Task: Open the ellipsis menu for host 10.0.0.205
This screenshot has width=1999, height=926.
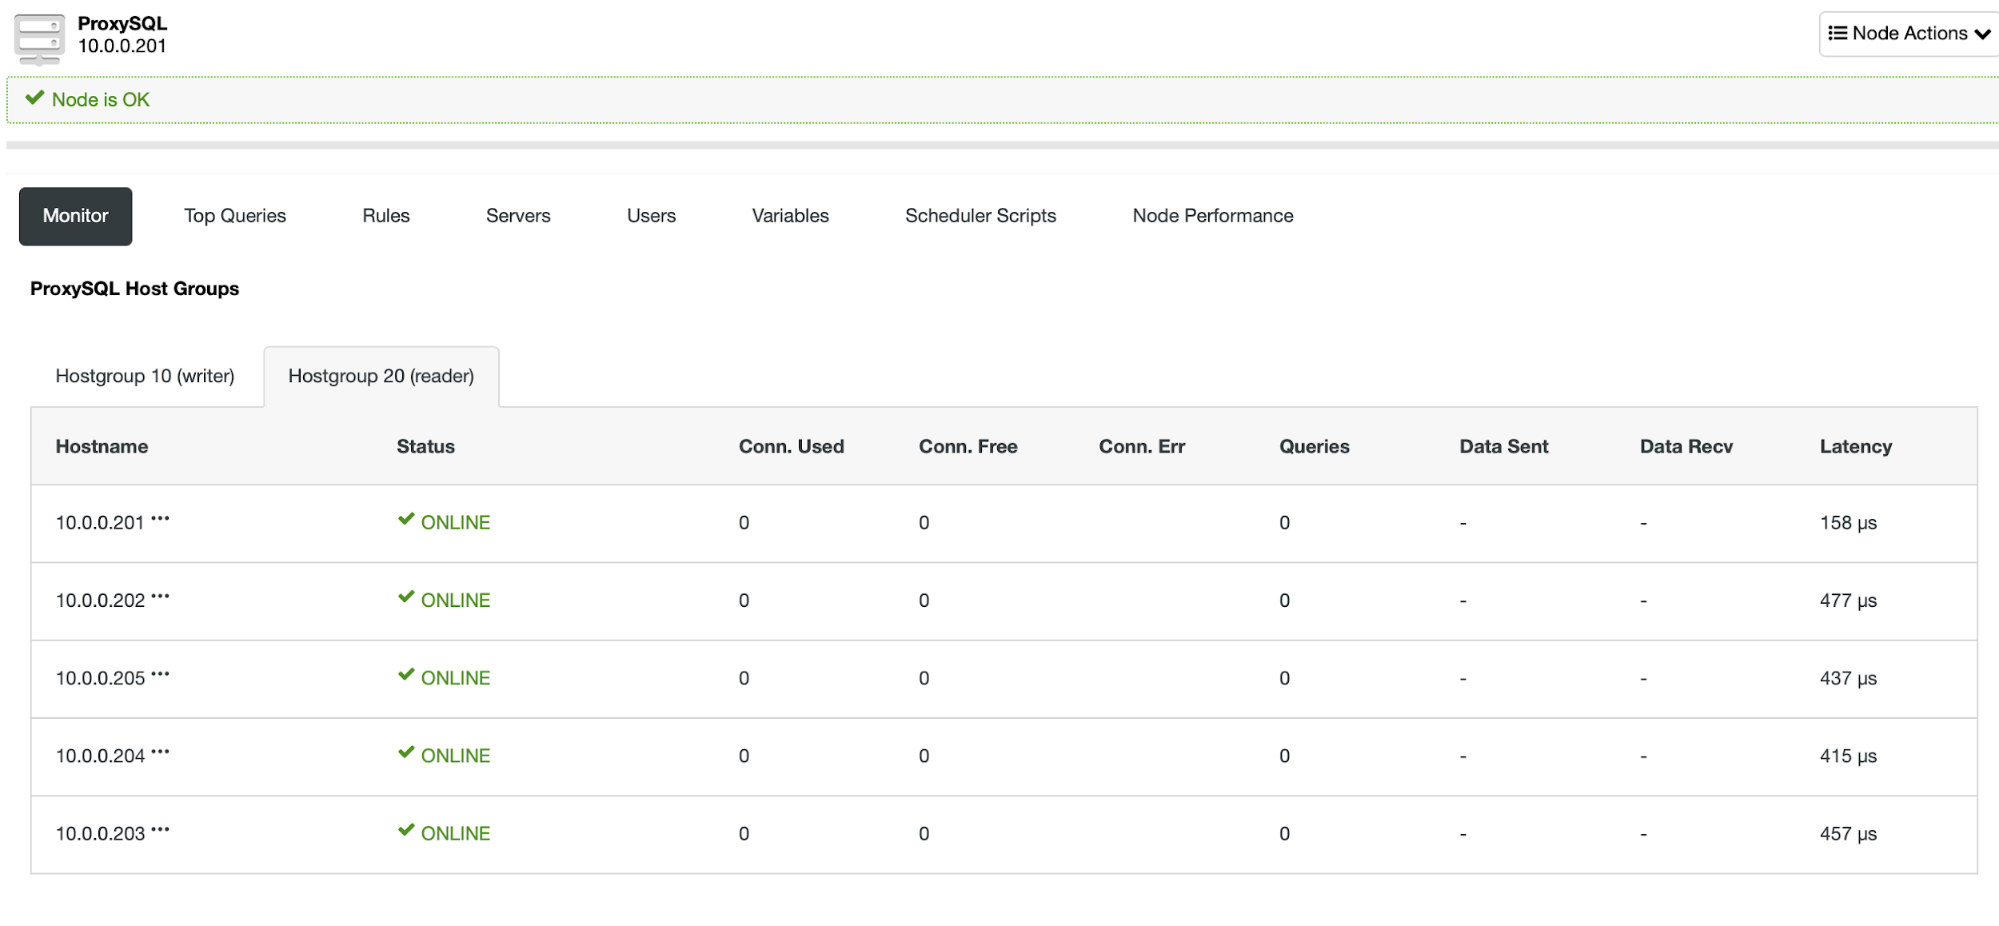Action: coord(160,674)
